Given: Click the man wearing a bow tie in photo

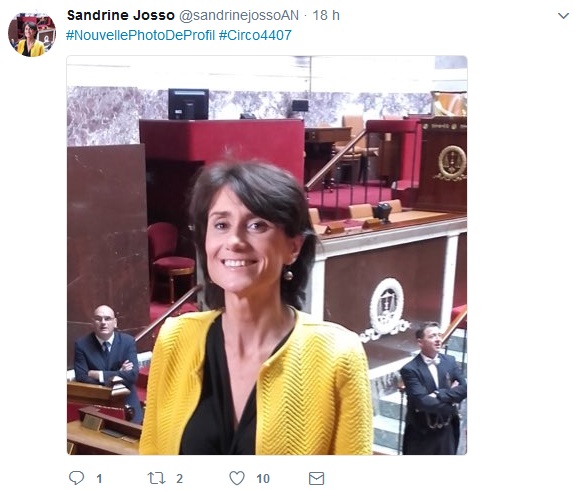Looking at the screenshot, I should pyautogui.click(x=433, y=388).
